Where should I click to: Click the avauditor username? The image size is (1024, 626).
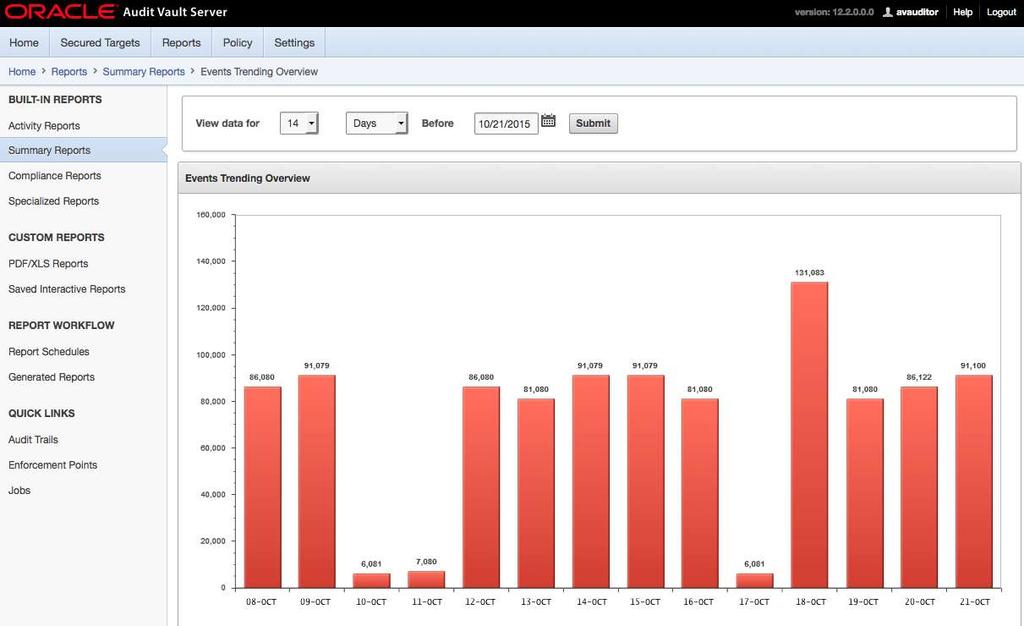point(917,12)
